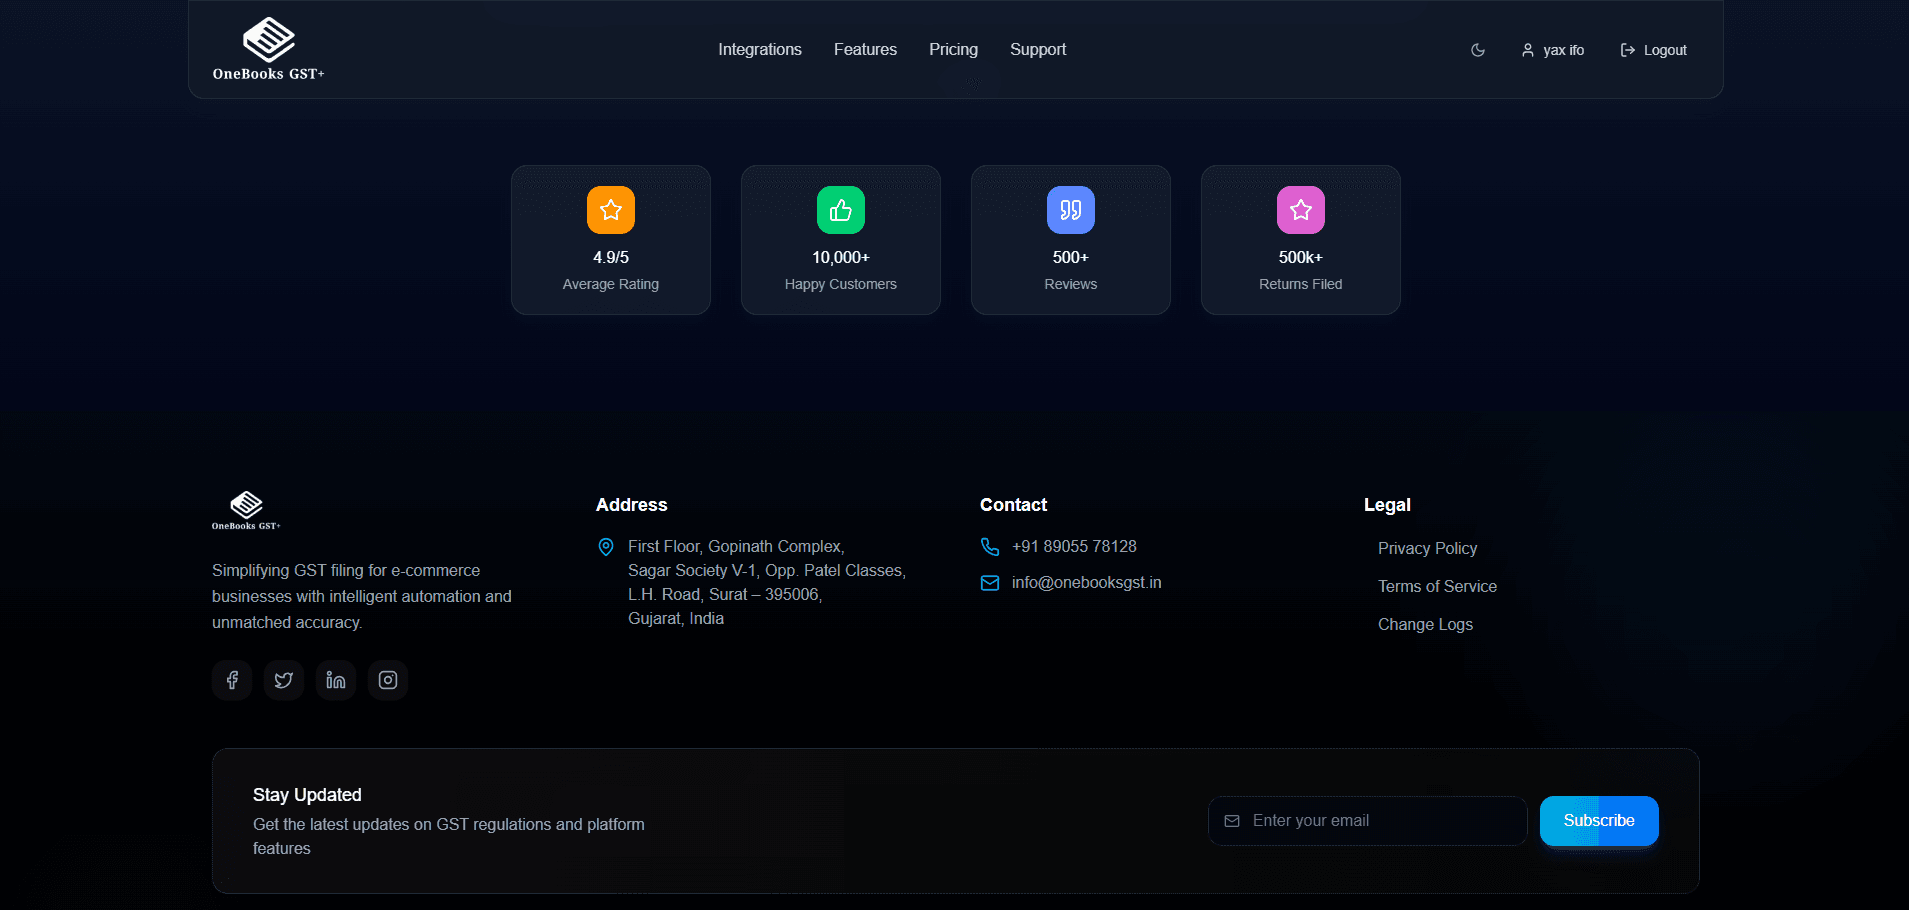Open the Twitter social icon
Screen dimensions: 1909x910
click(284, 680)
